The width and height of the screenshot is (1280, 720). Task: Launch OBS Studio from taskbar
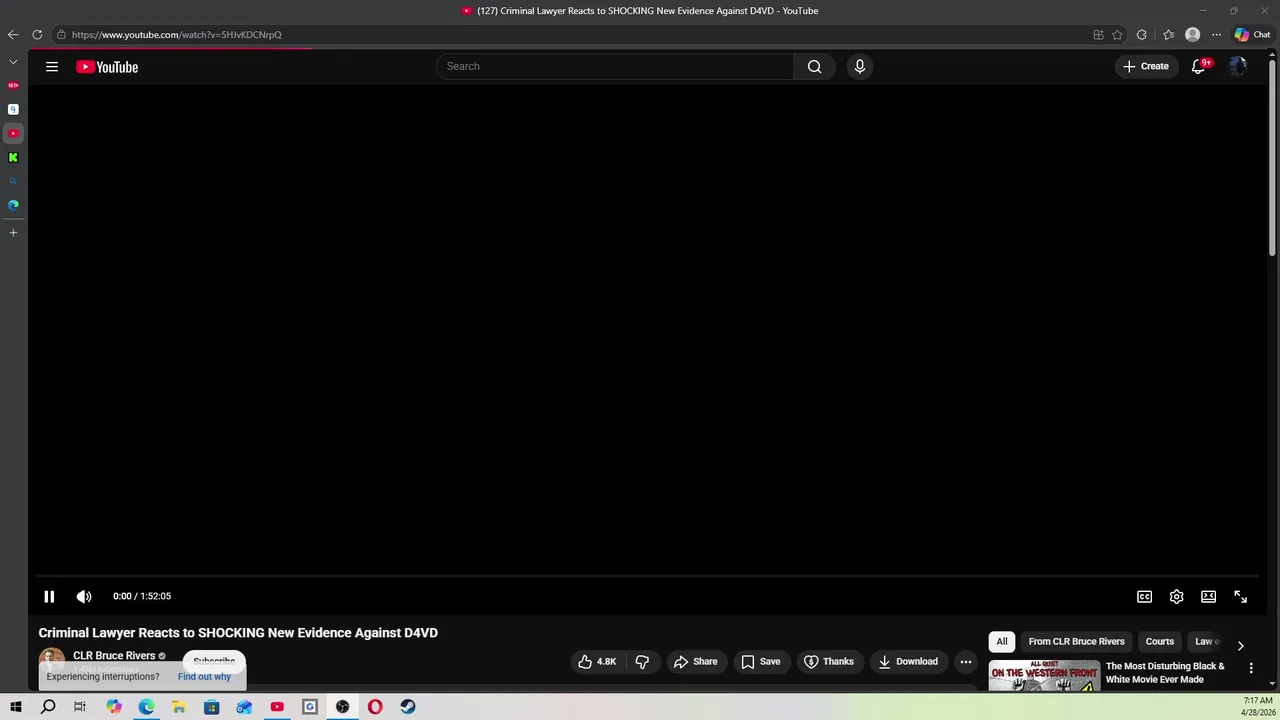pyautogui.click(x=342, y=707)
